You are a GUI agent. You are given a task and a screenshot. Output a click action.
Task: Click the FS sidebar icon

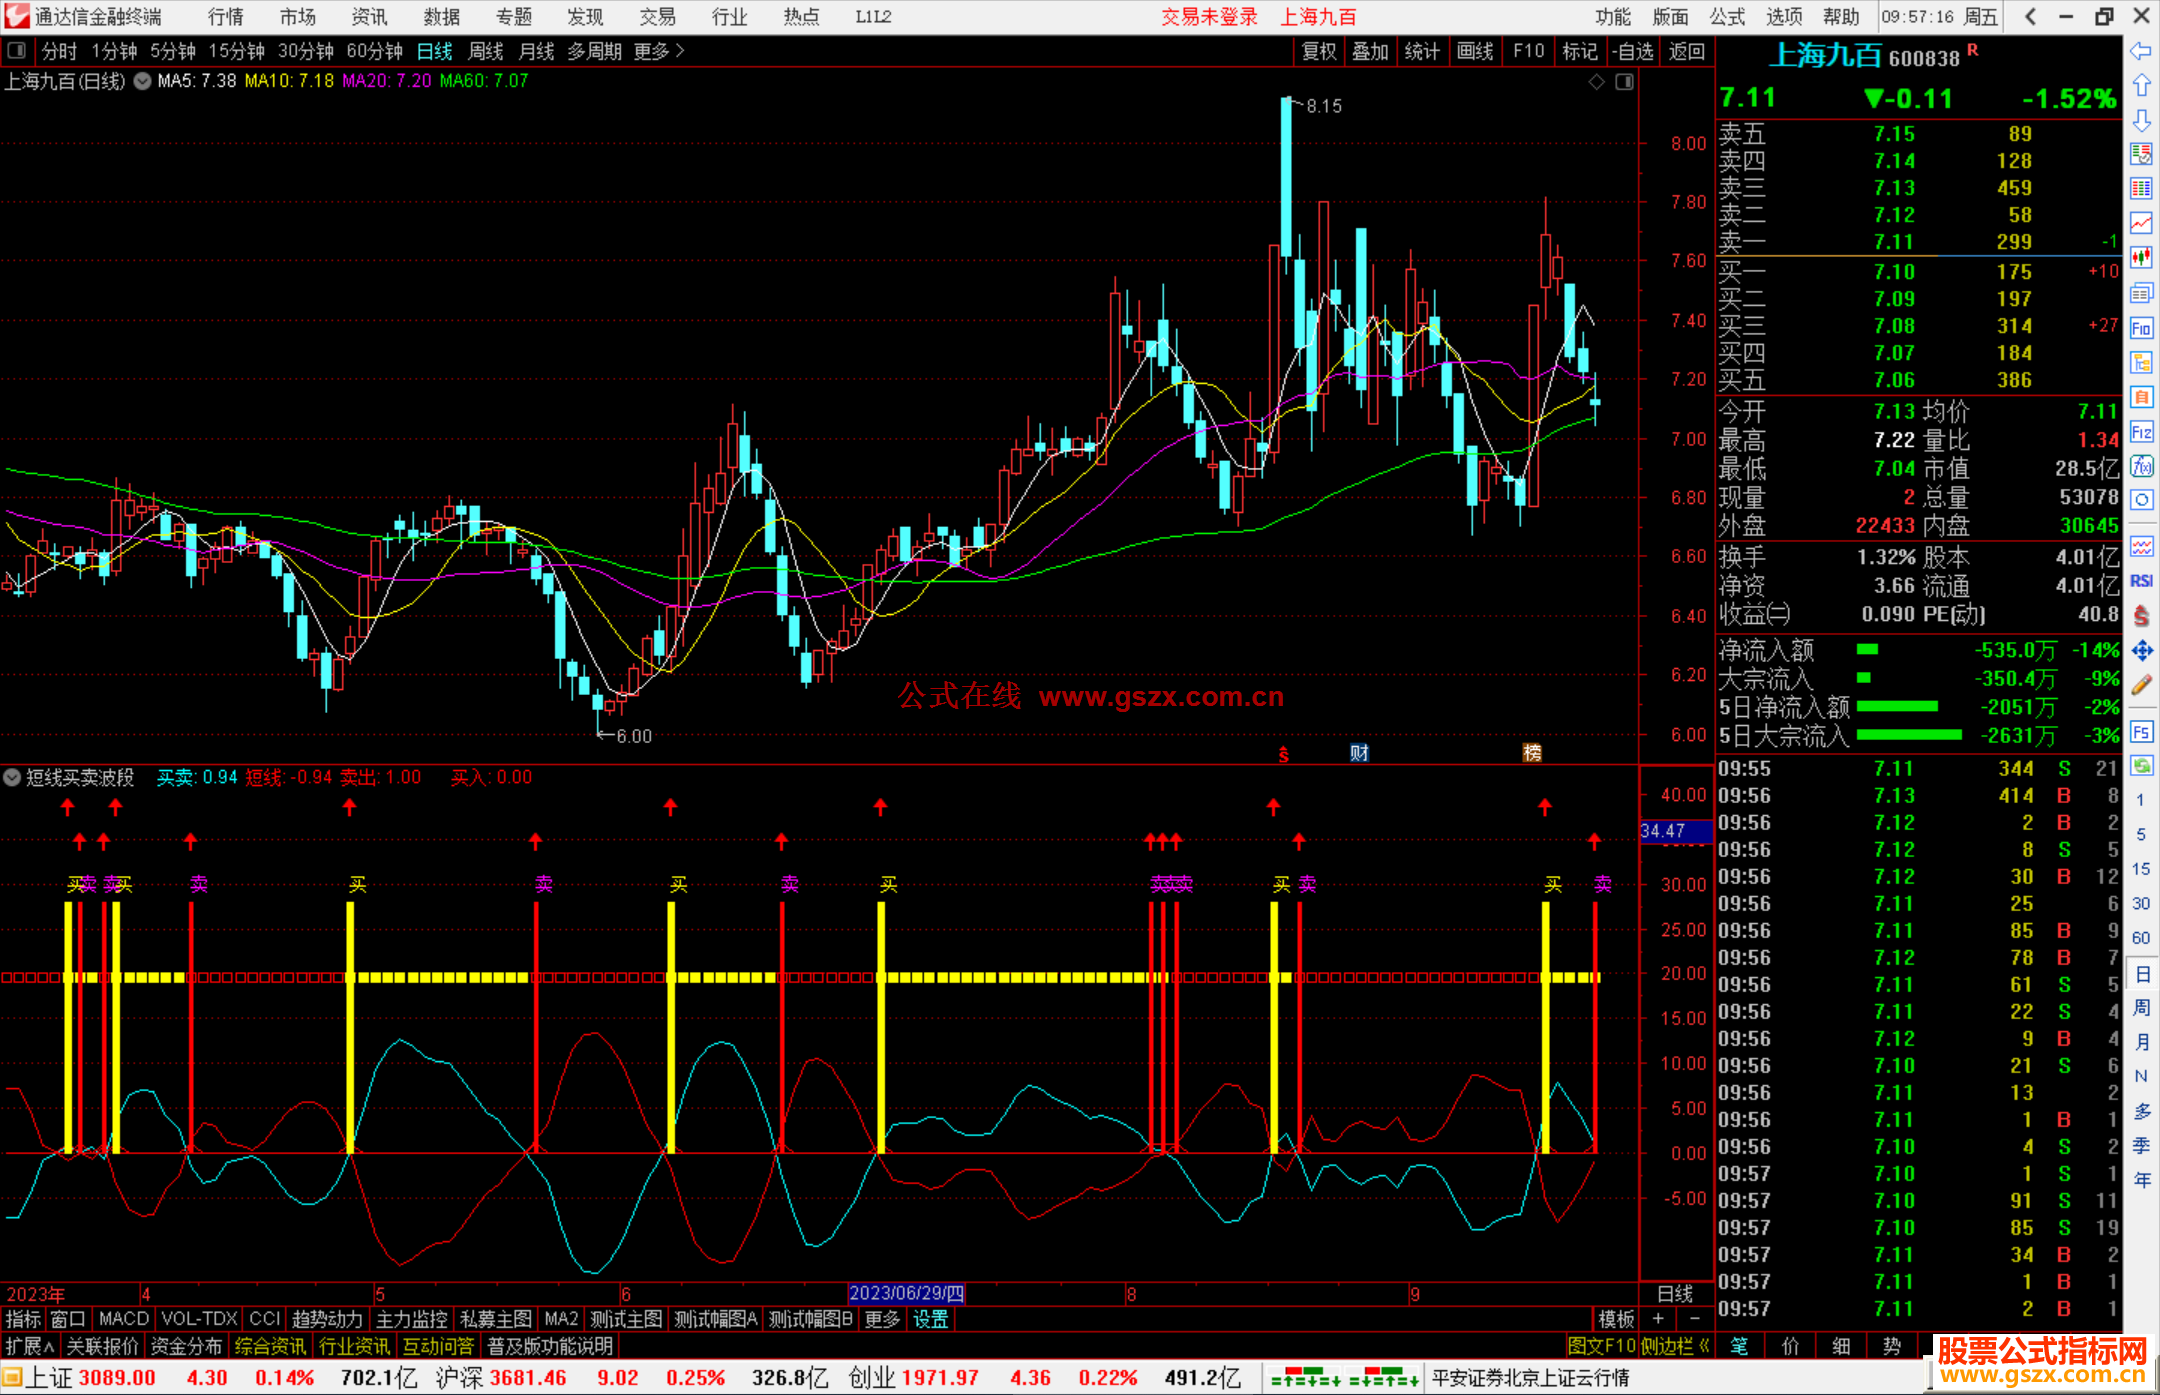click(x=2141, y=732)
